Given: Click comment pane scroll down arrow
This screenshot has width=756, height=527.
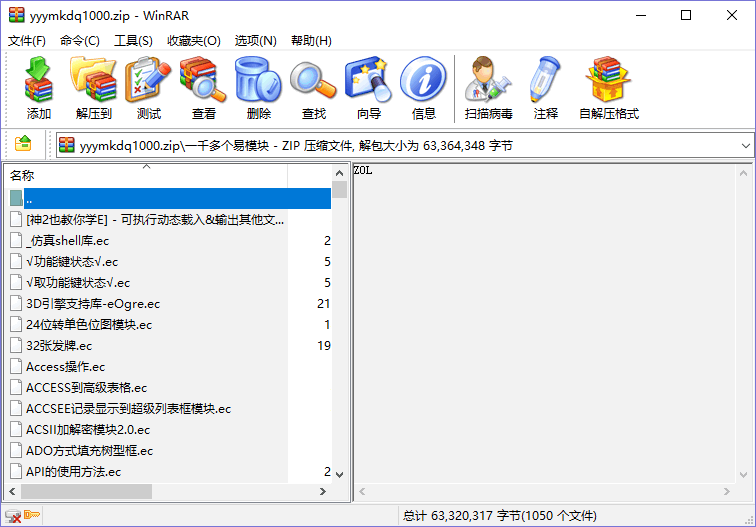Looking at the screenshot, I should click(743, 474).
